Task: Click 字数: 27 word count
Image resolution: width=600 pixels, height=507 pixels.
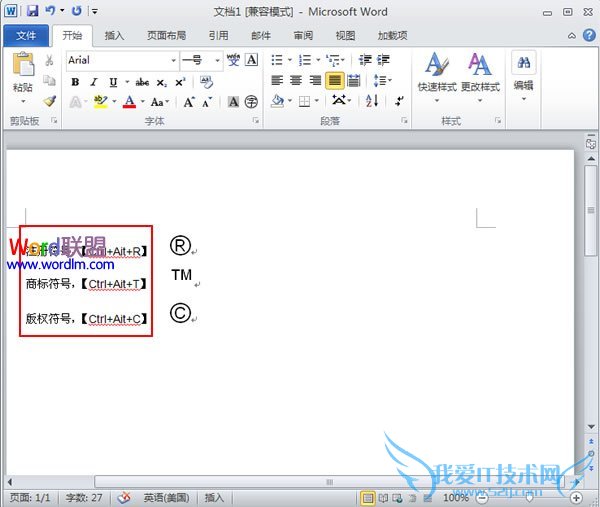Action: coord(84,498)
